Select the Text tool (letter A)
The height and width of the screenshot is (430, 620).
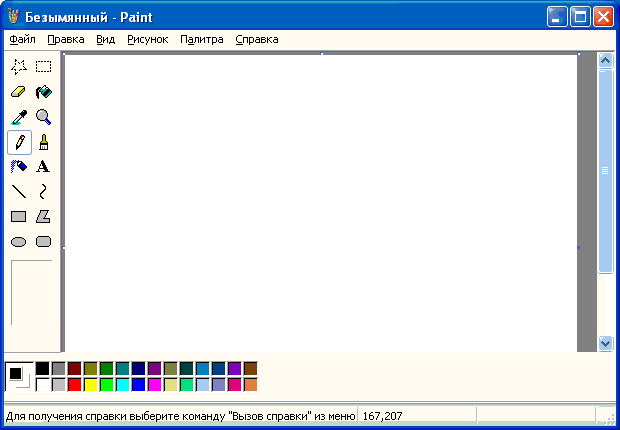tap(43, 167)
